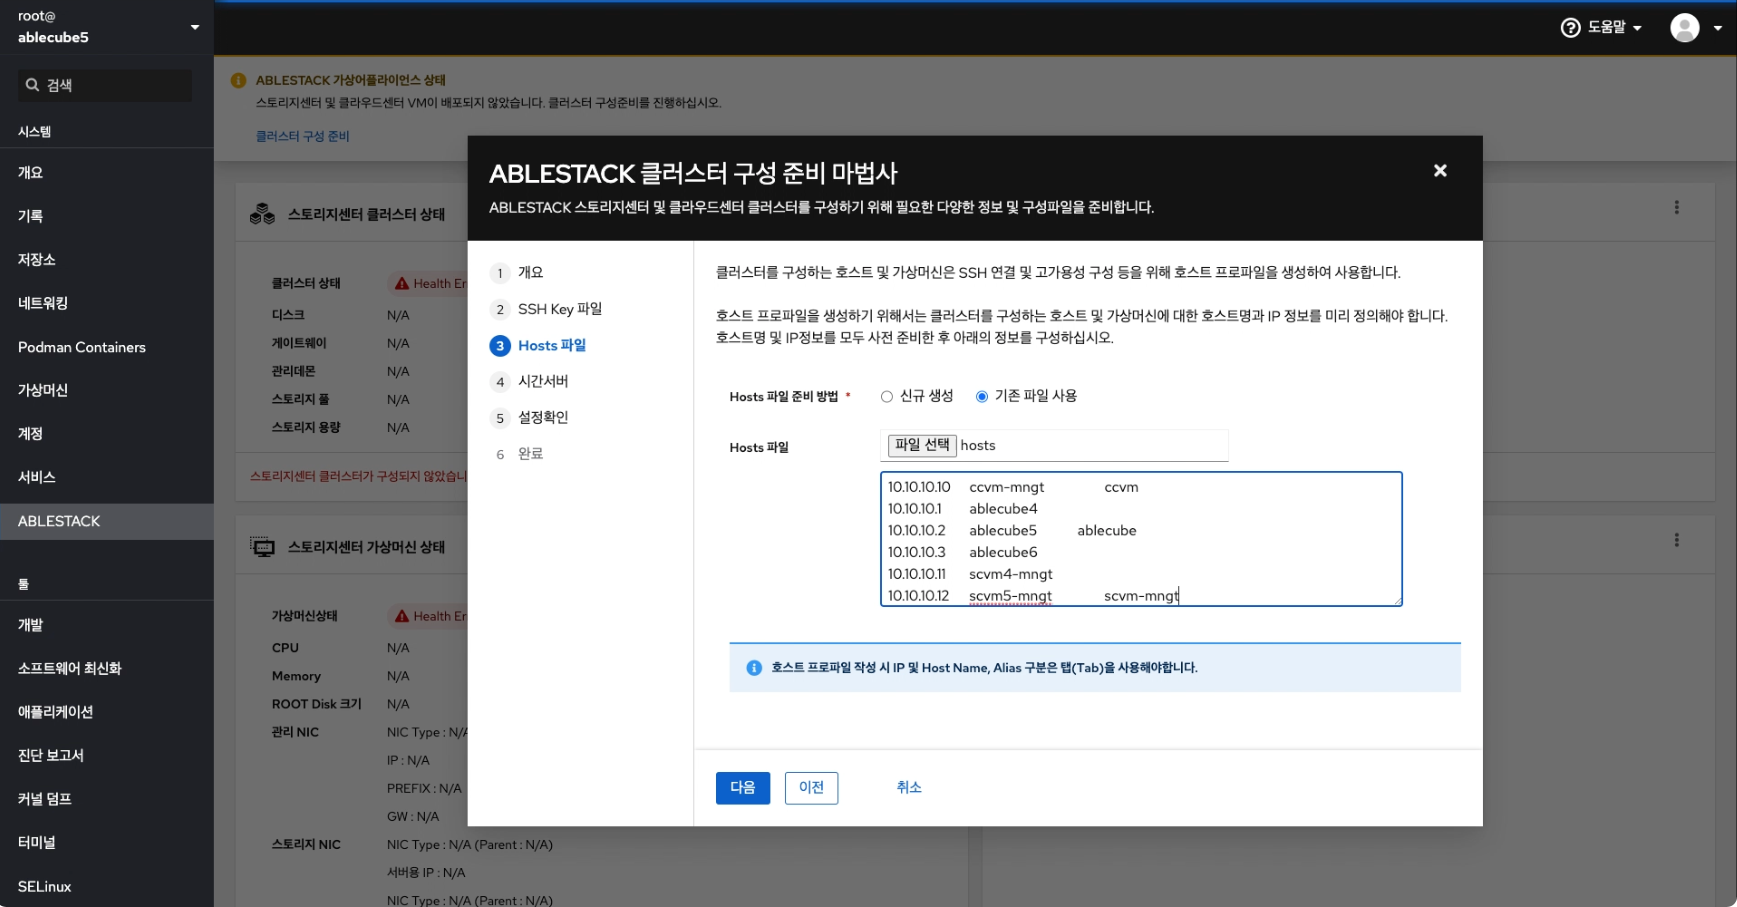The width and height of the screenshot is (1737, 907).
Task: Open 진단 보고서 in the sidebar
Action: coord(107,755)
